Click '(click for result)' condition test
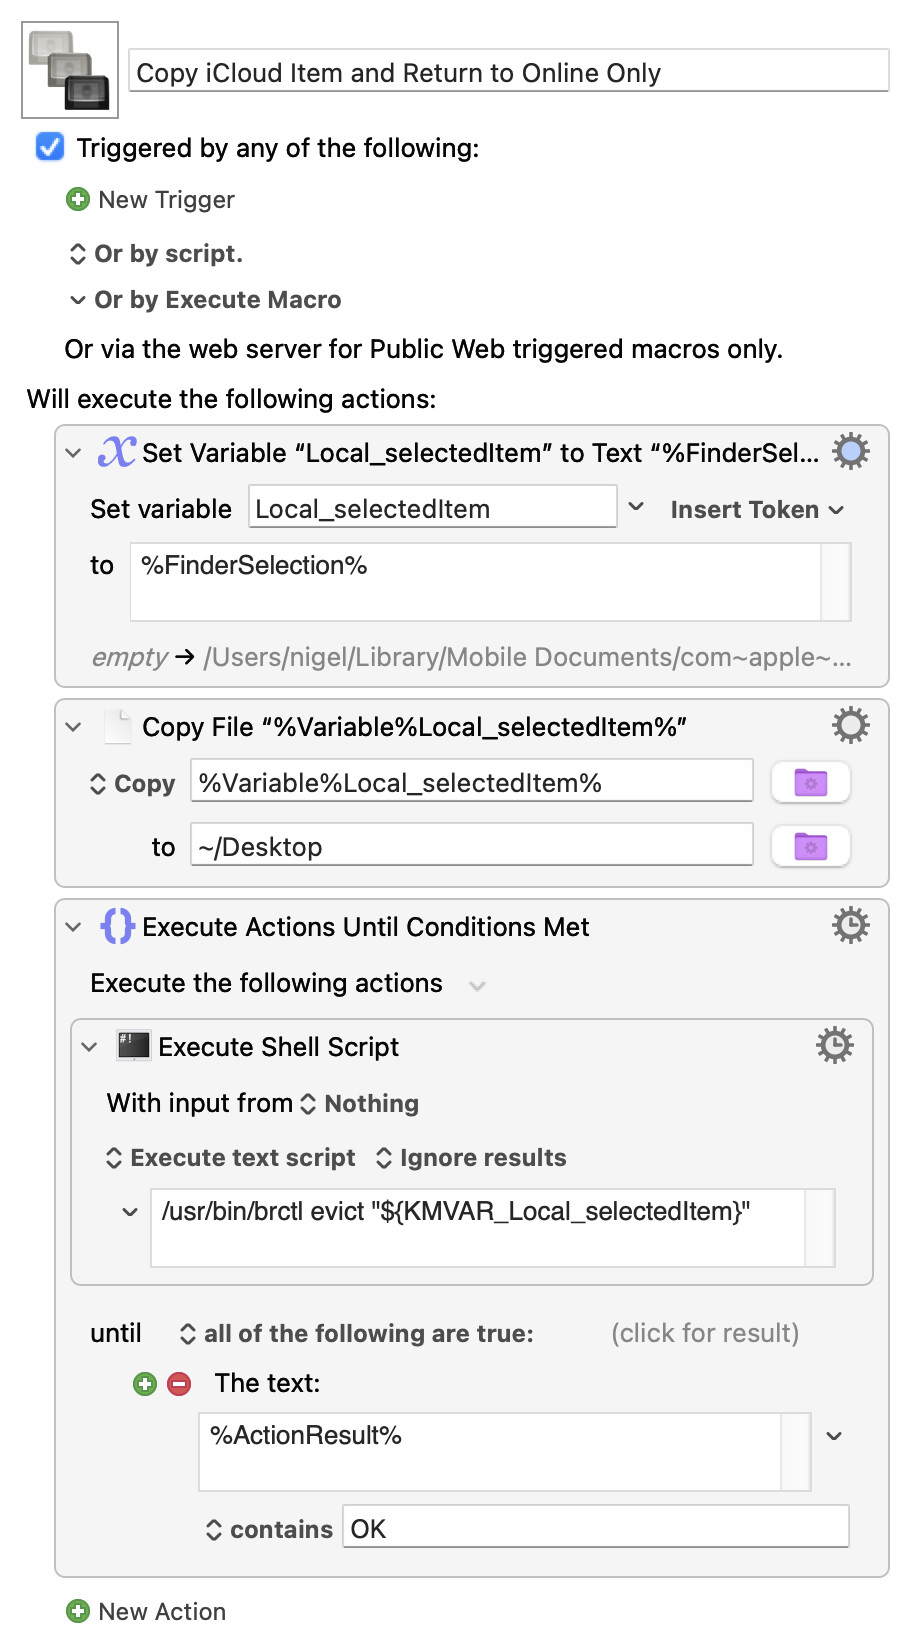The image size is (910, 1644). click(x=705, y=1333)
